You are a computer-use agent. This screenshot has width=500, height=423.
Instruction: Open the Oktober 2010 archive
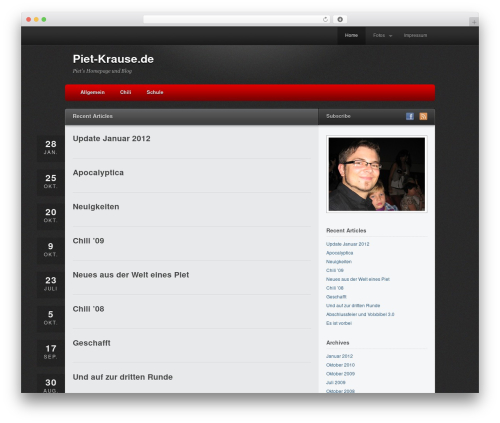tap(340, 365)
